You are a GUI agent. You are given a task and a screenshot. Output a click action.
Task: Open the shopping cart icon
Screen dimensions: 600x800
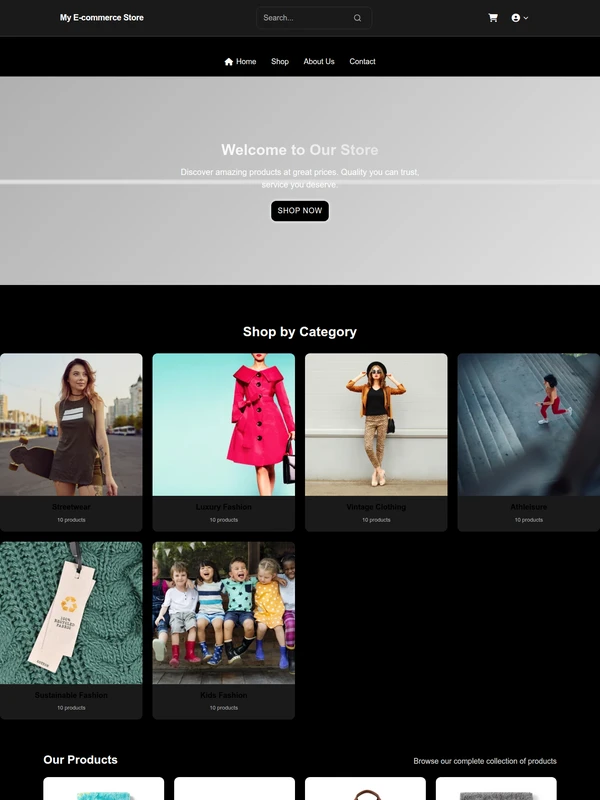coord(493,18)
